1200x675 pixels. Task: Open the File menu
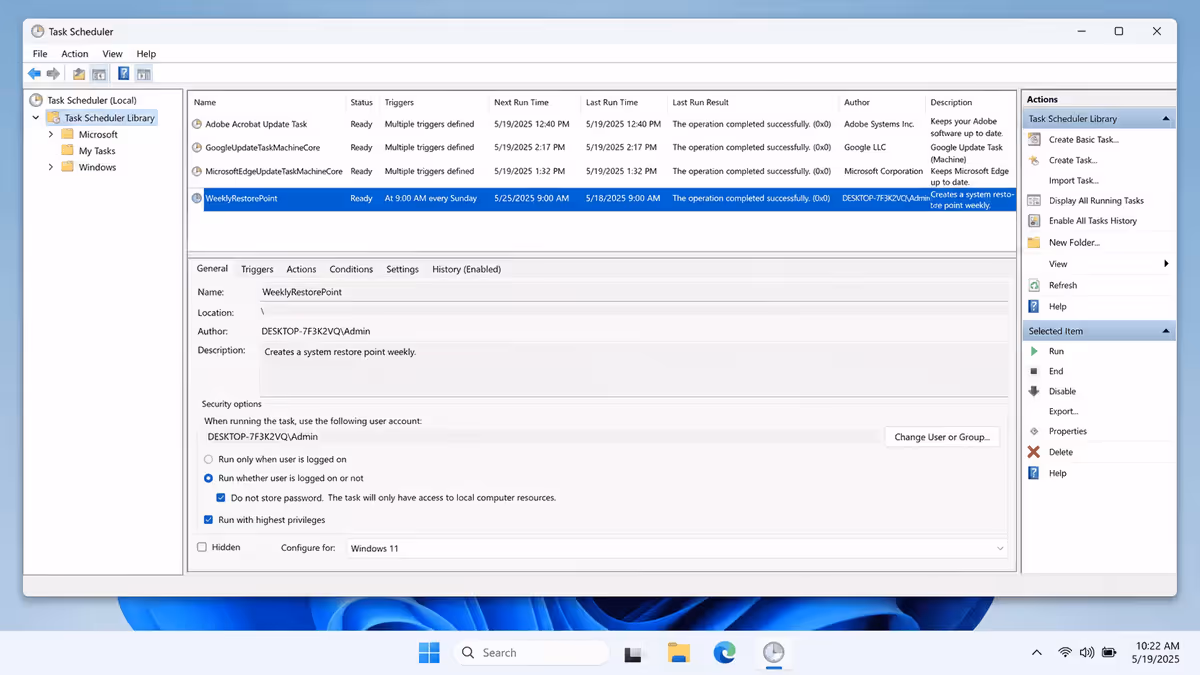point(40,54)
